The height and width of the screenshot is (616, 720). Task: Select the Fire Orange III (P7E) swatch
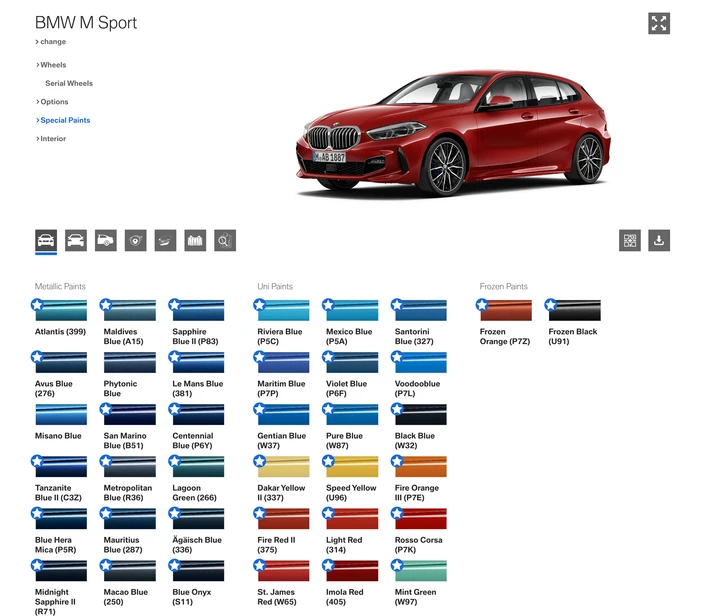(421, 466)
